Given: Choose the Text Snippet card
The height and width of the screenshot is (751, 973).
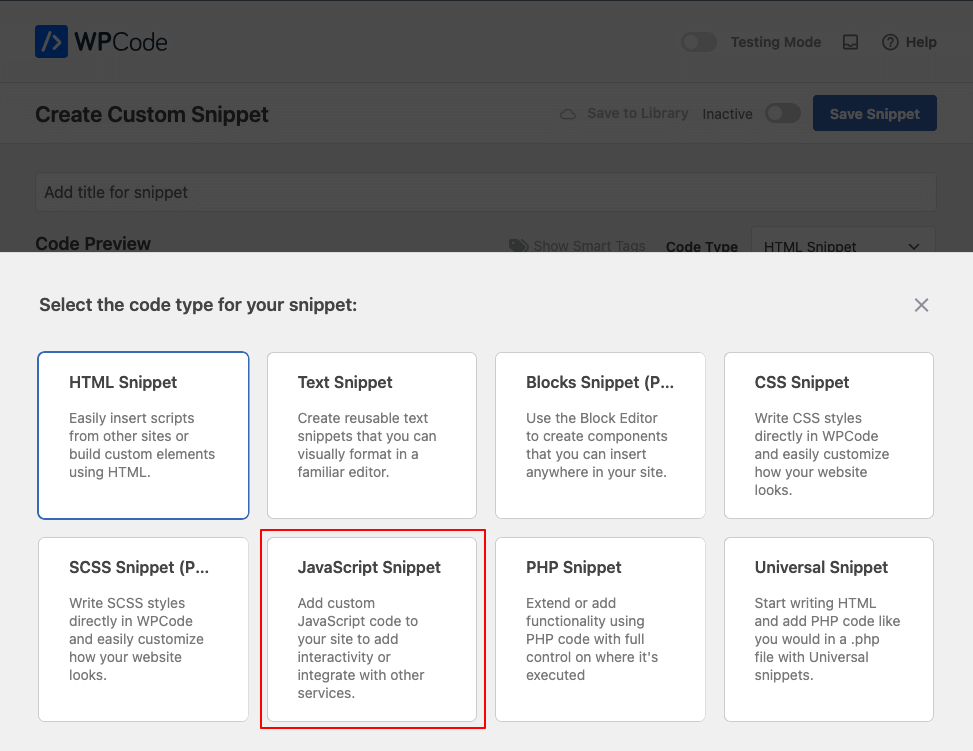Looking at the screenshot, I should click(x=371, y=435).
